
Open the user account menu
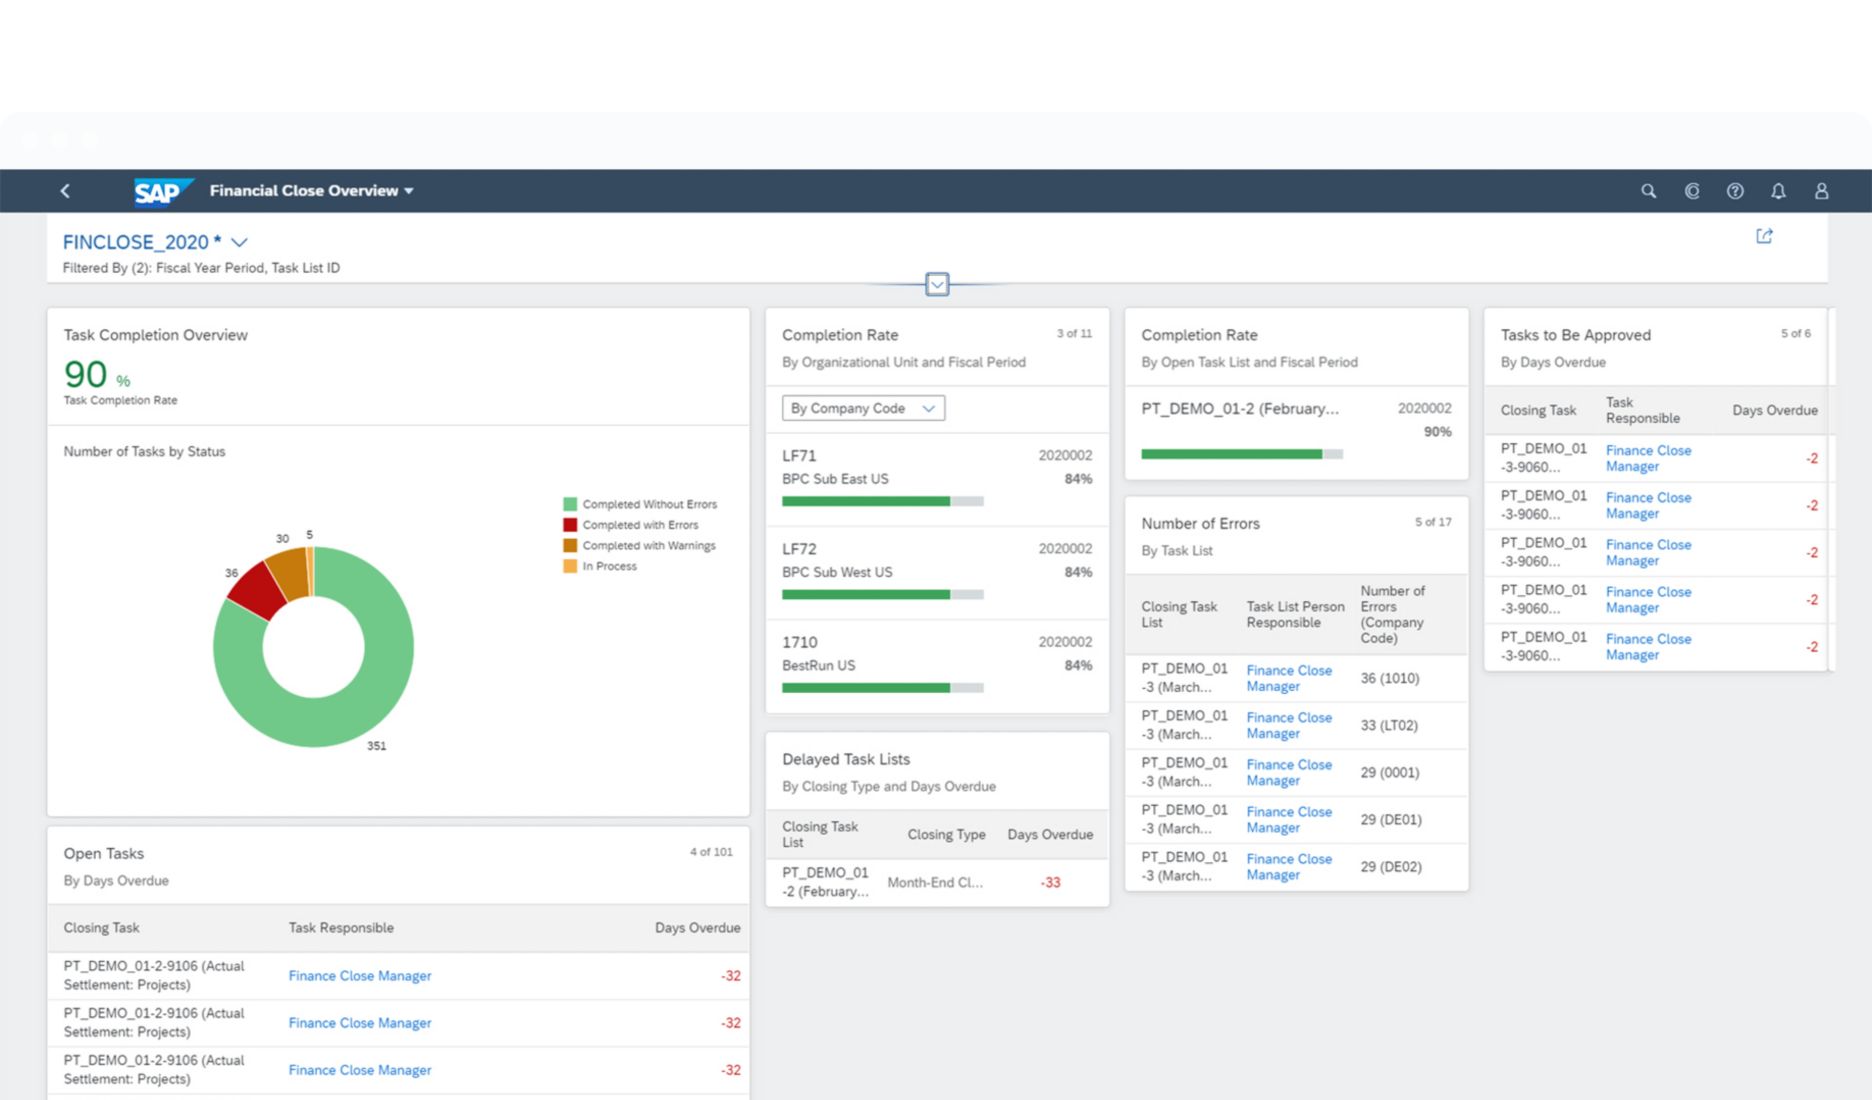[1822, 190]
